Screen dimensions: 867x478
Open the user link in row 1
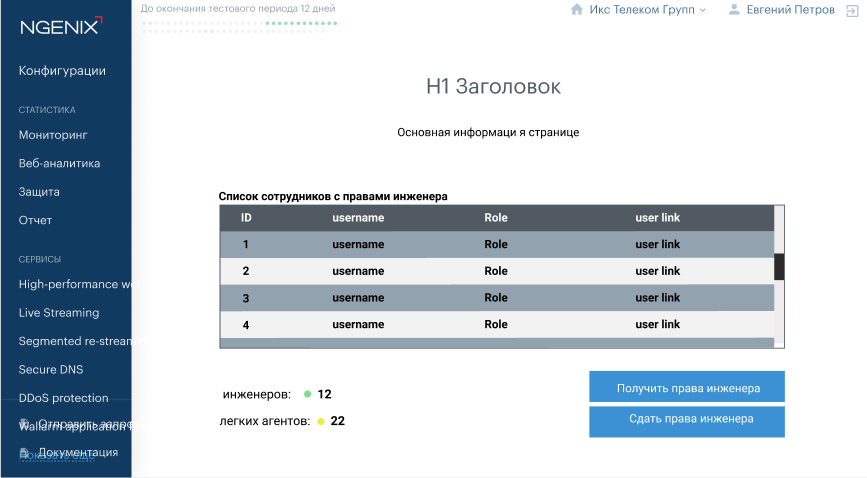pyautogui.click(x=657, y=245)
